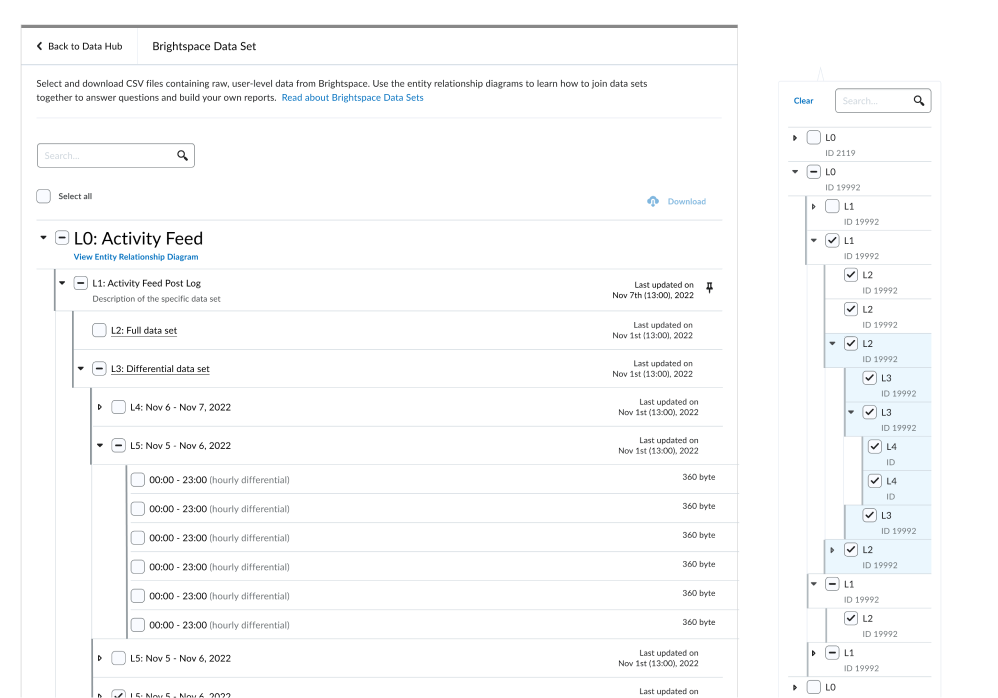This screenshot has width=998, height=698.
Task: Expand the unchecked L1 node in side panel
Action: 813,206
